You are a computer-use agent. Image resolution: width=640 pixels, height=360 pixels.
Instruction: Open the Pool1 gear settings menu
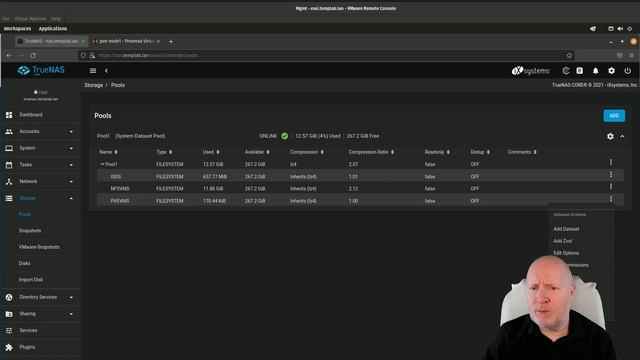pyautogui.click(x=610, y=136)
